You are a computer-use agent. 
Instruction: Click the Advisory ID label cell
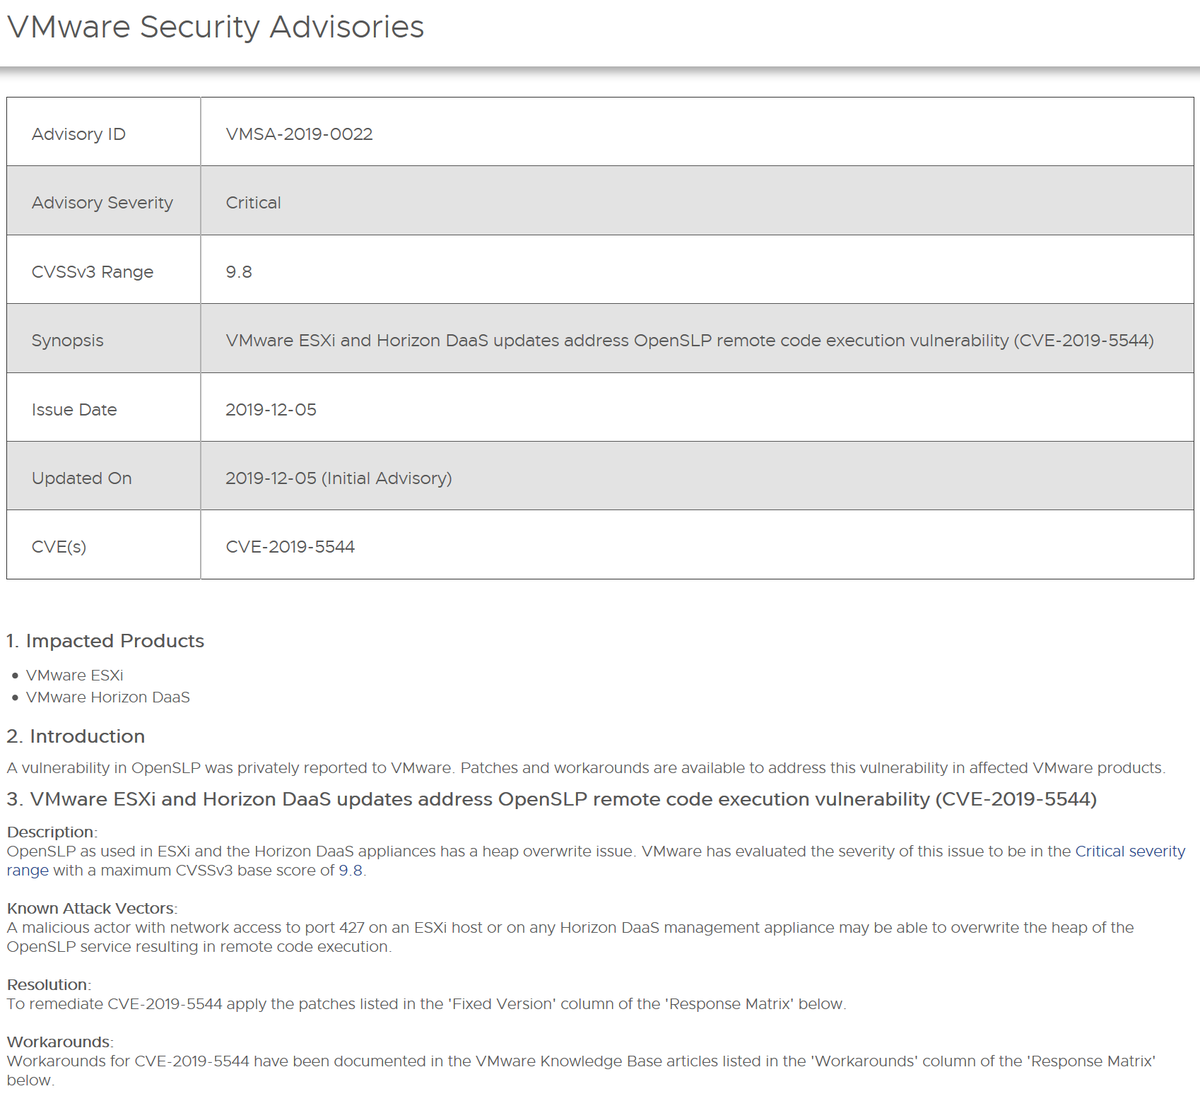point(104,132)
